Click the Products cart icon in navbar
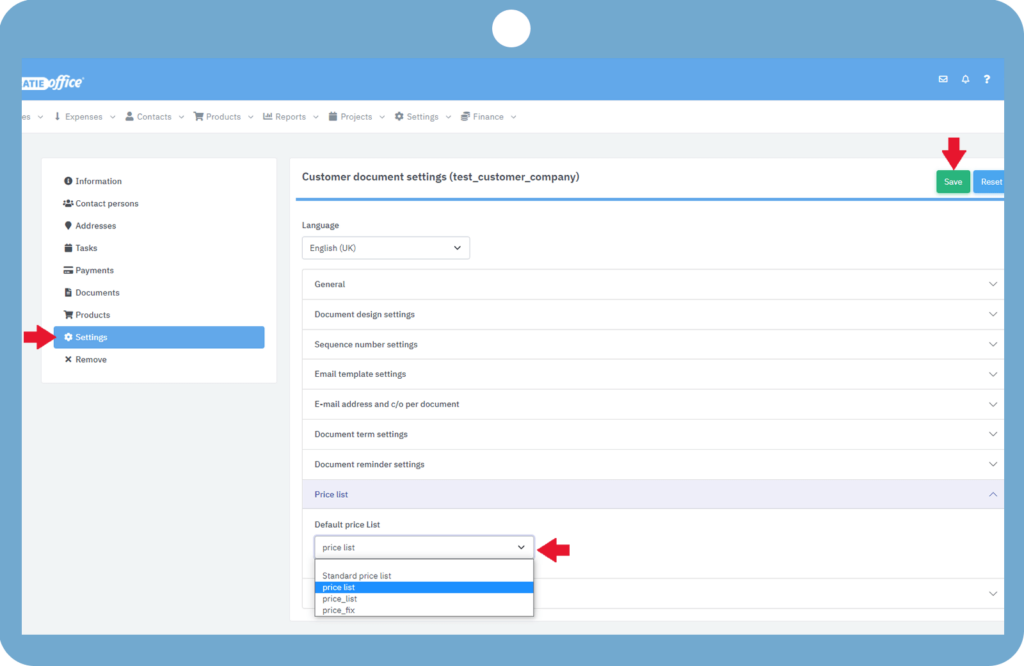Screen dimensions: 1024x666 click(199, 116)
